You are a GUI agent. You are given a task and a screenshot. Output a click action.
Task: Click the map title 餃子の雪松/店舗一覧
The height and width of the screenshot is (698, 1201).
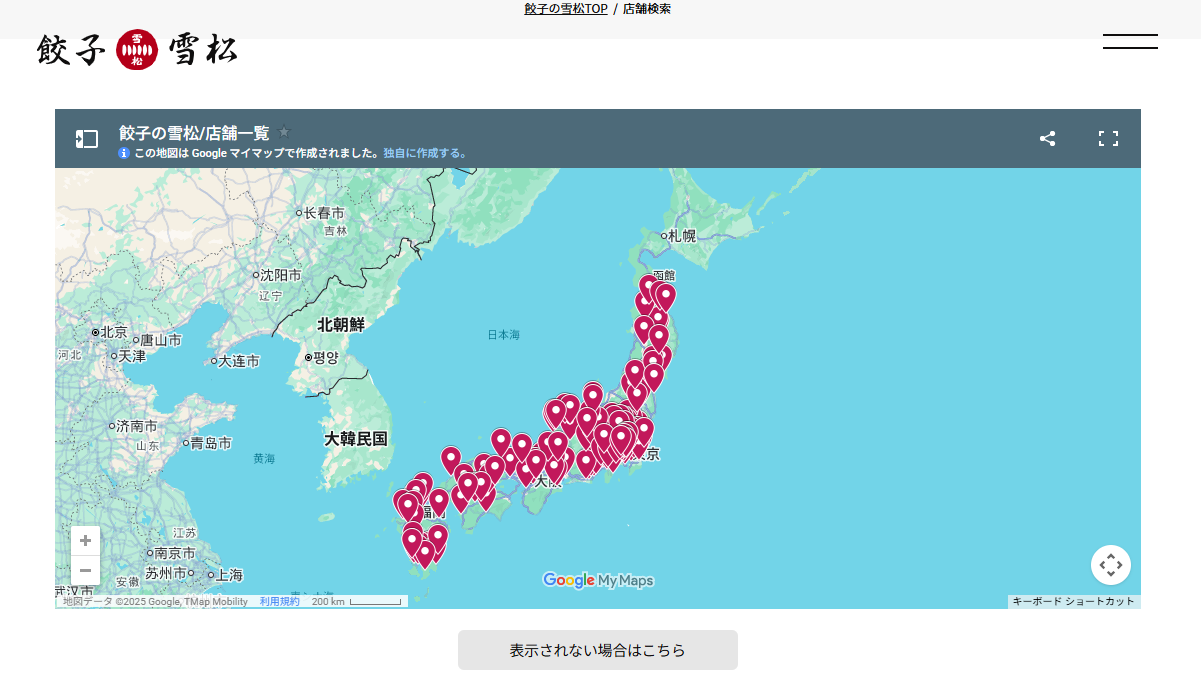(194, 133)
